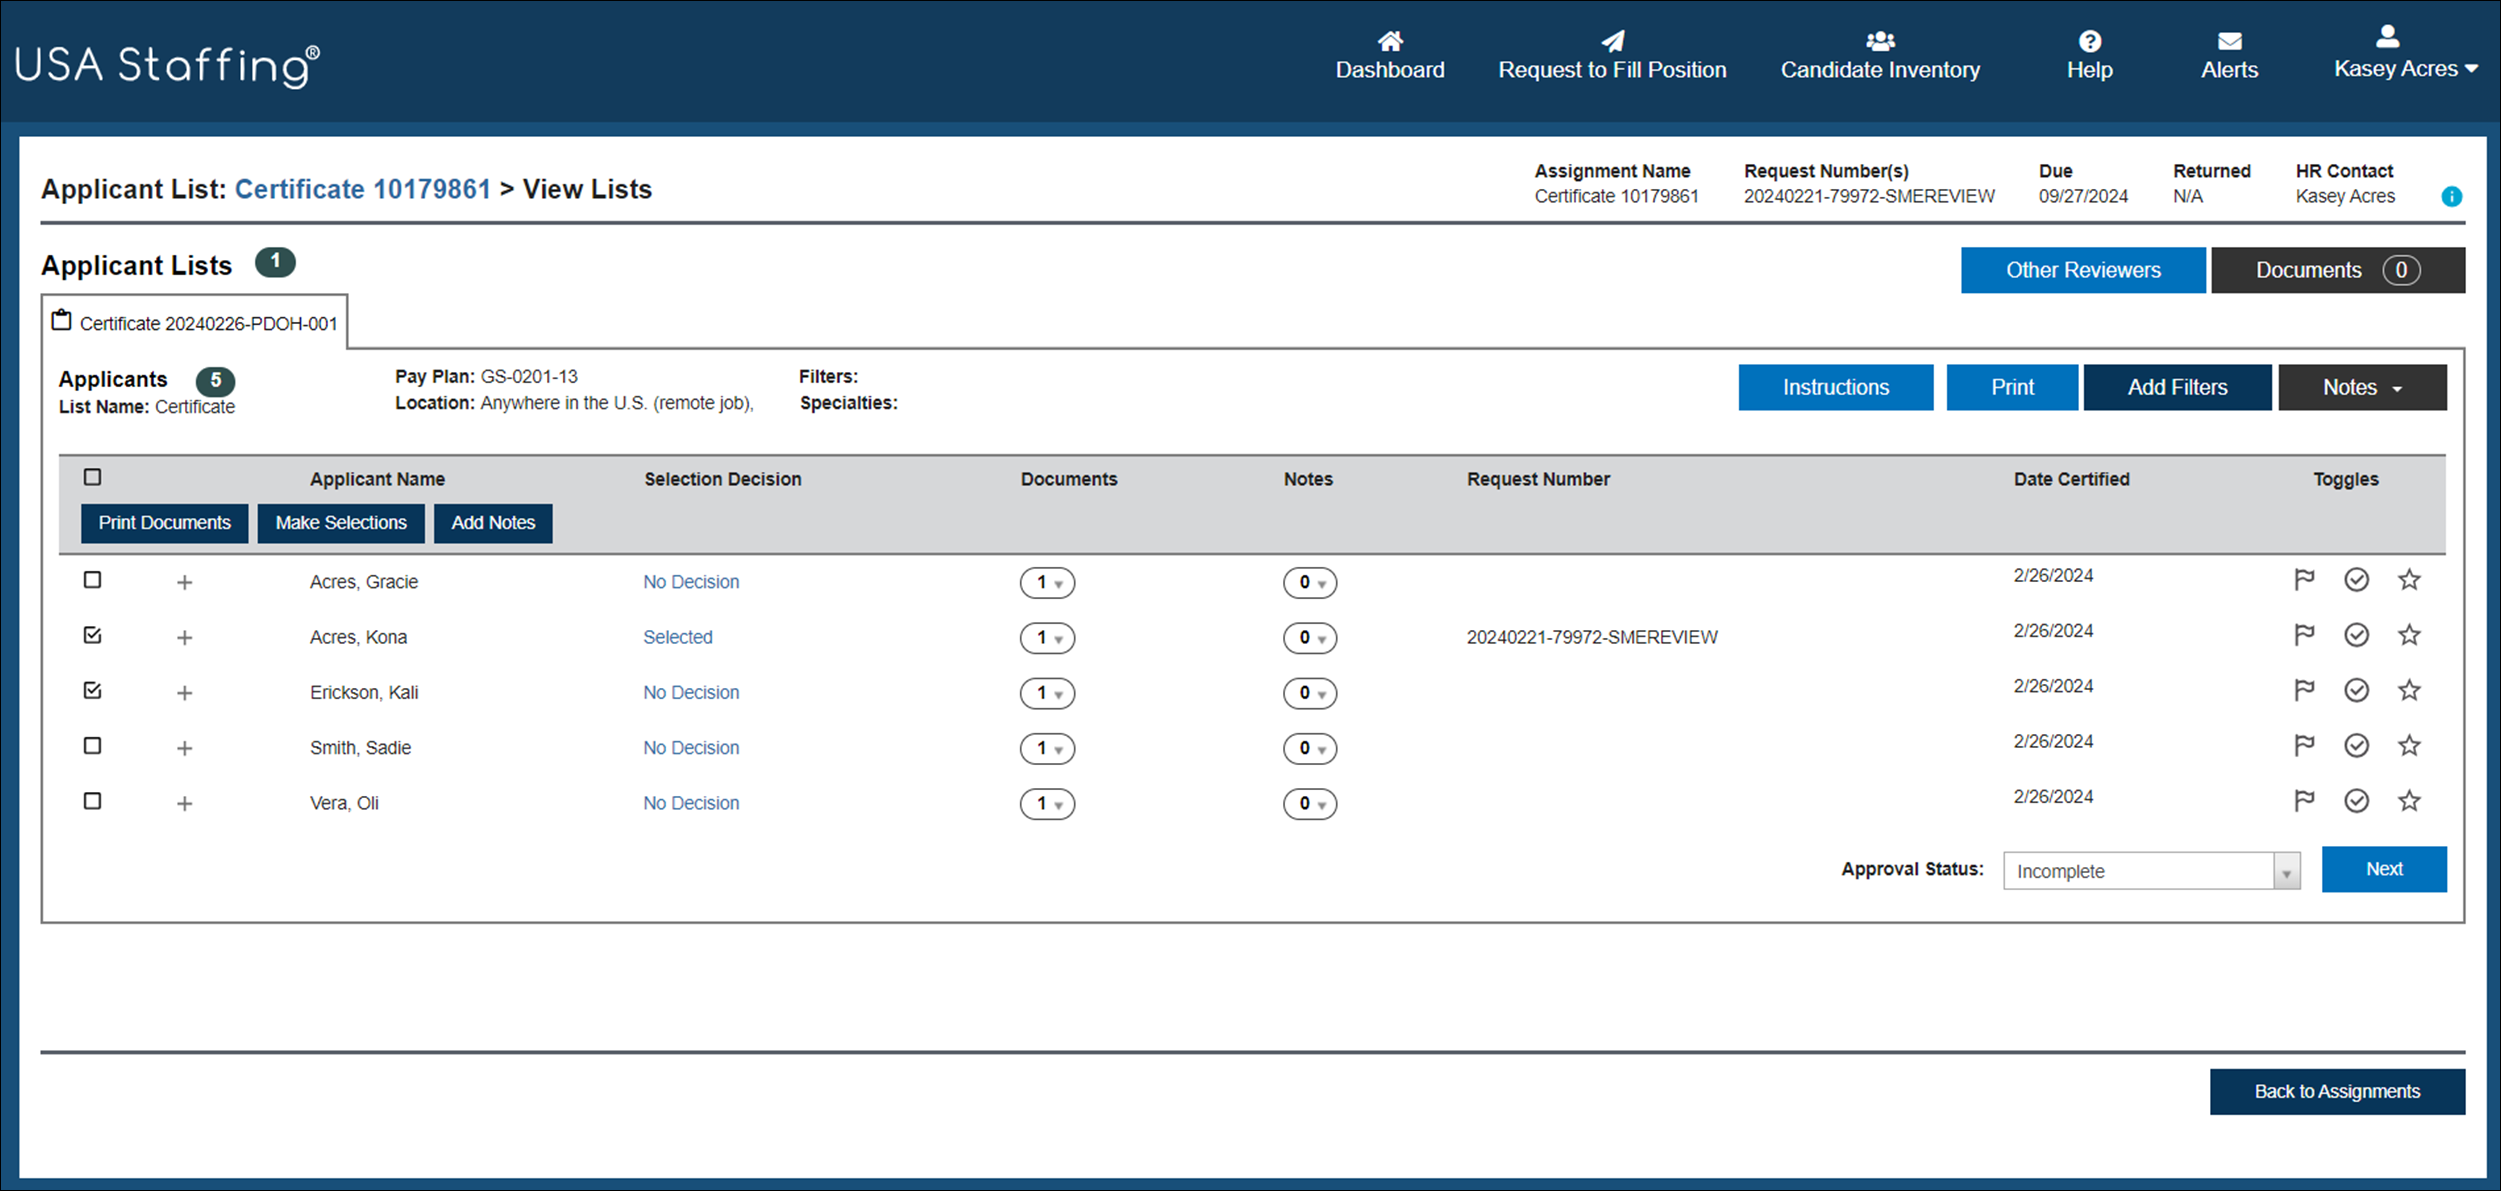This screenshot has height=1191, width=2501.
Task: Open the Dashboard using the home icon
Action: pyautogui.click(x=1390, y=41)
